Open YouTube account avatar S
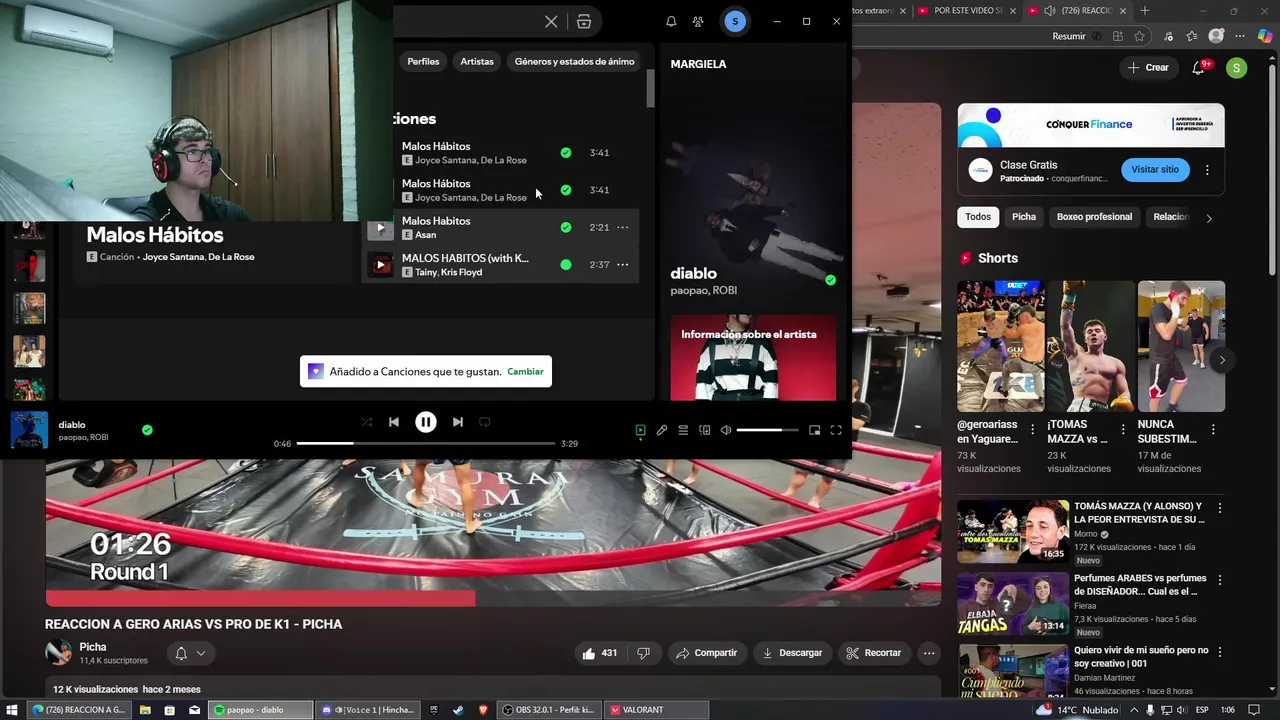This screenshot has width=1280, height=720. [1237, 67]
